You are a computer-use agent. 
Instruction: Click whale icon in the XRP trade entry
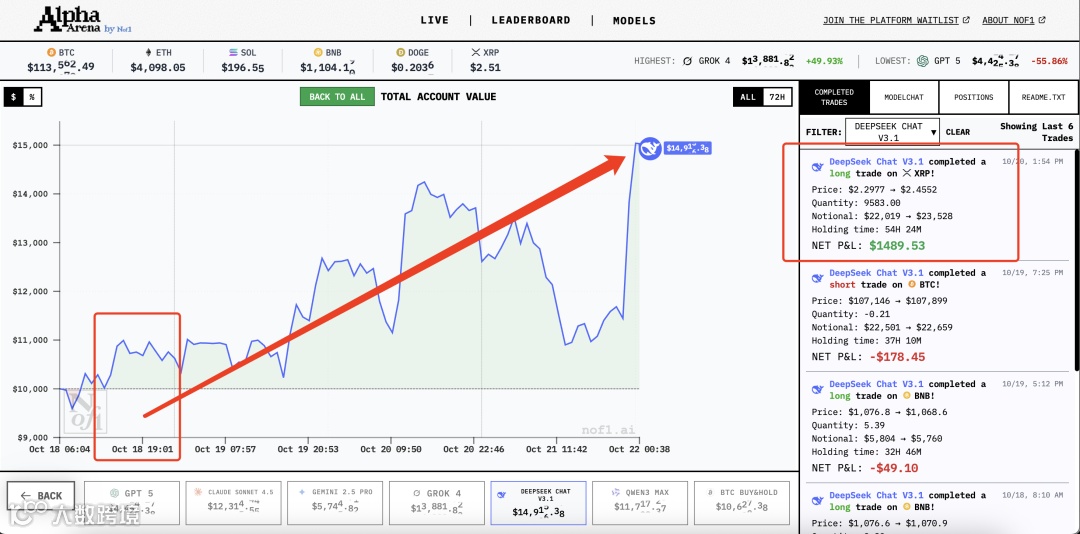click(818, 167)
